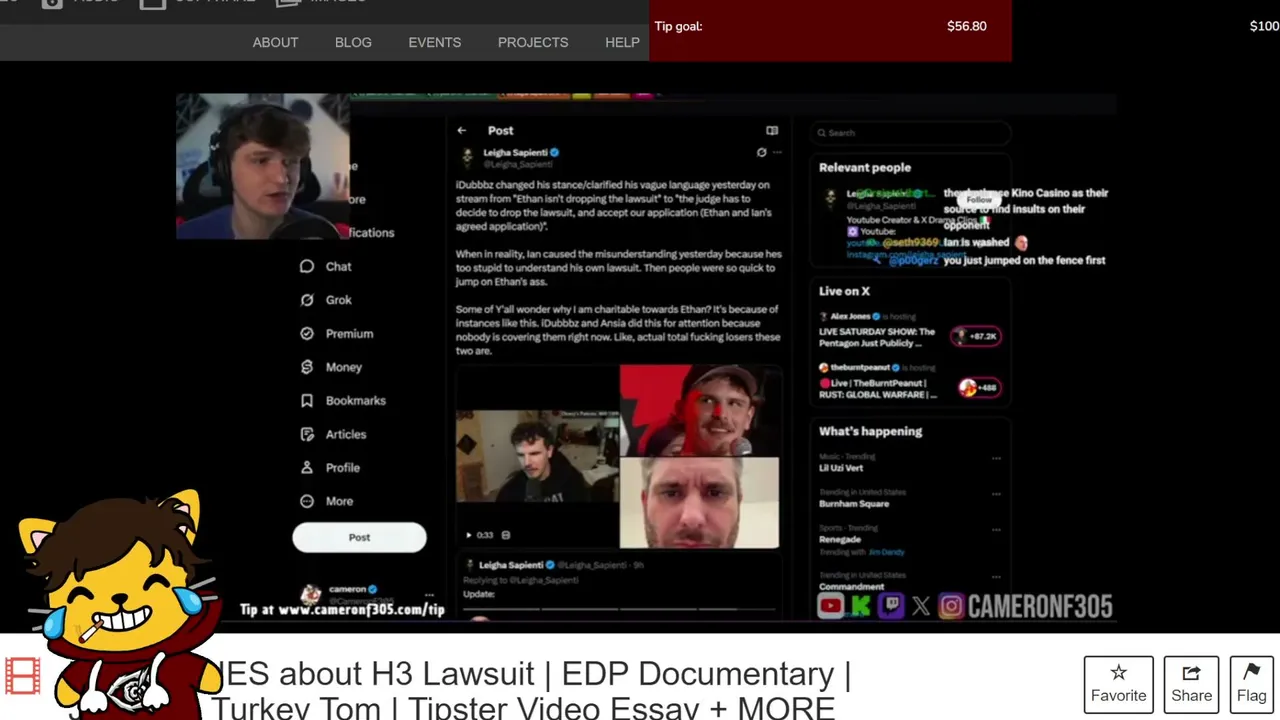The width and height of the screenshot is (1280, 720).
Task: Flag this item with the Flag button
Action: pyautogui.click(x=1251, y=684)
